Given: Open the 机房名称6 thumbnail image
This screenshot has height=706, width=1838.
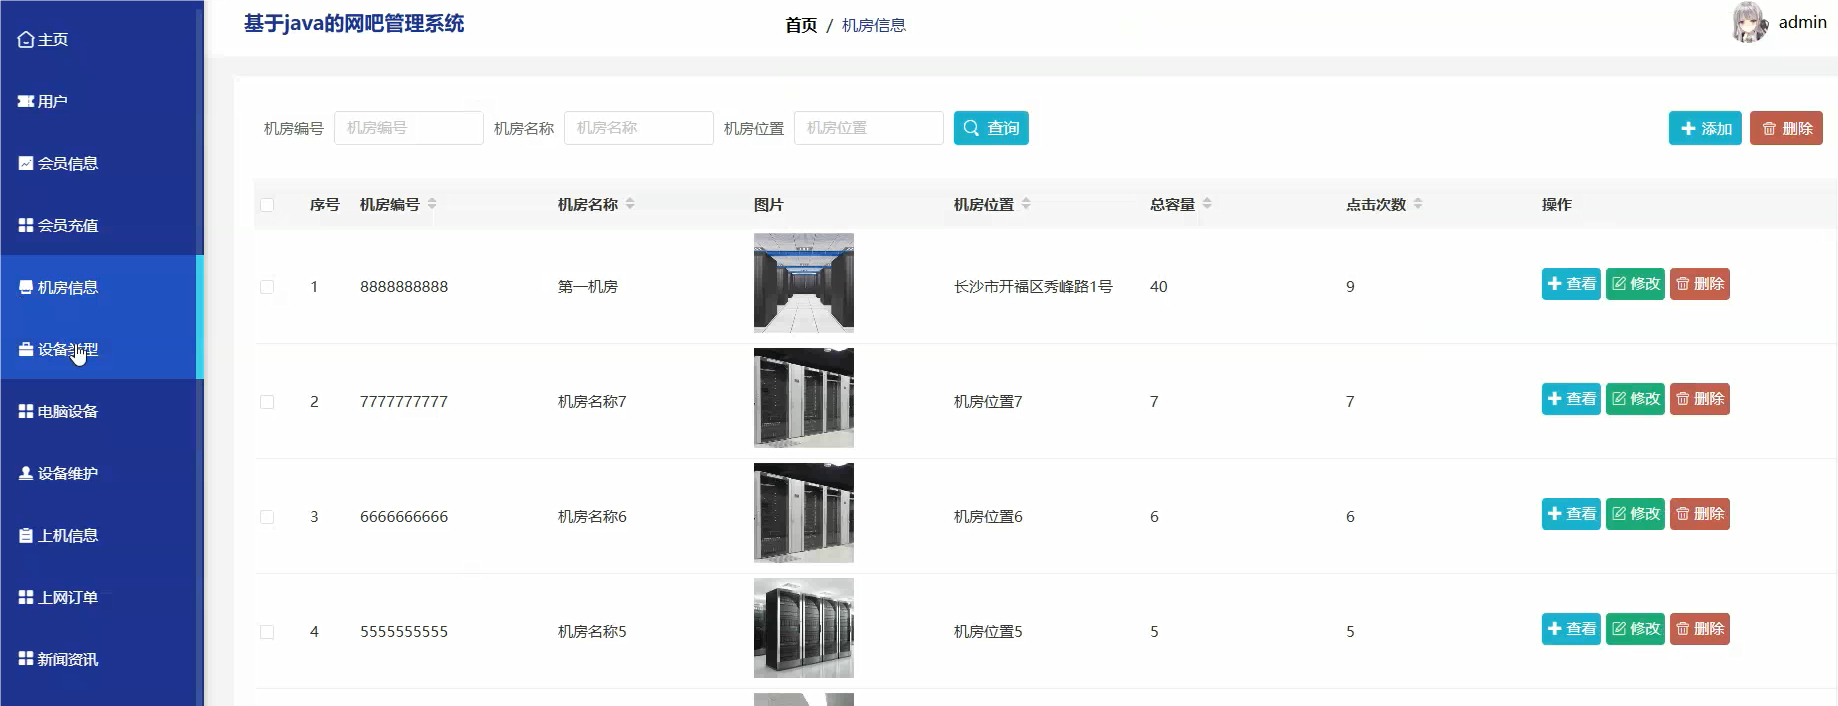Looking at the screenshot, I should (x=804, y=513).
